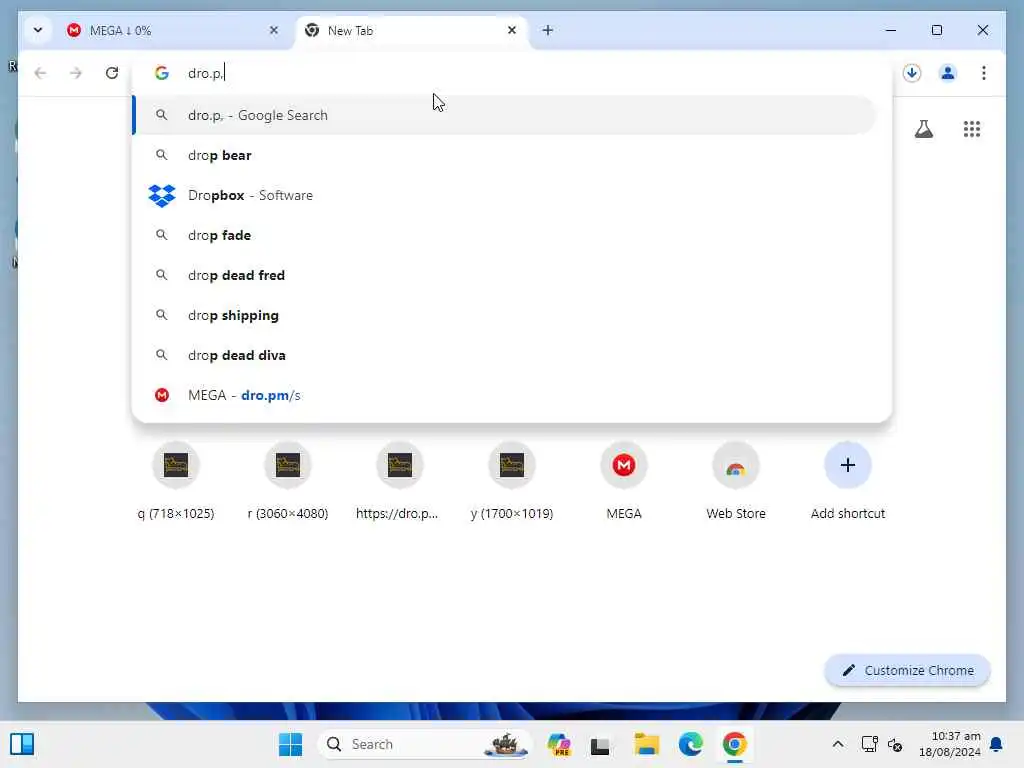Open the https://dro.p... shortcut
Image resolution: width=1024 pixels, height=768 pixels.
[x=400, y=481]
